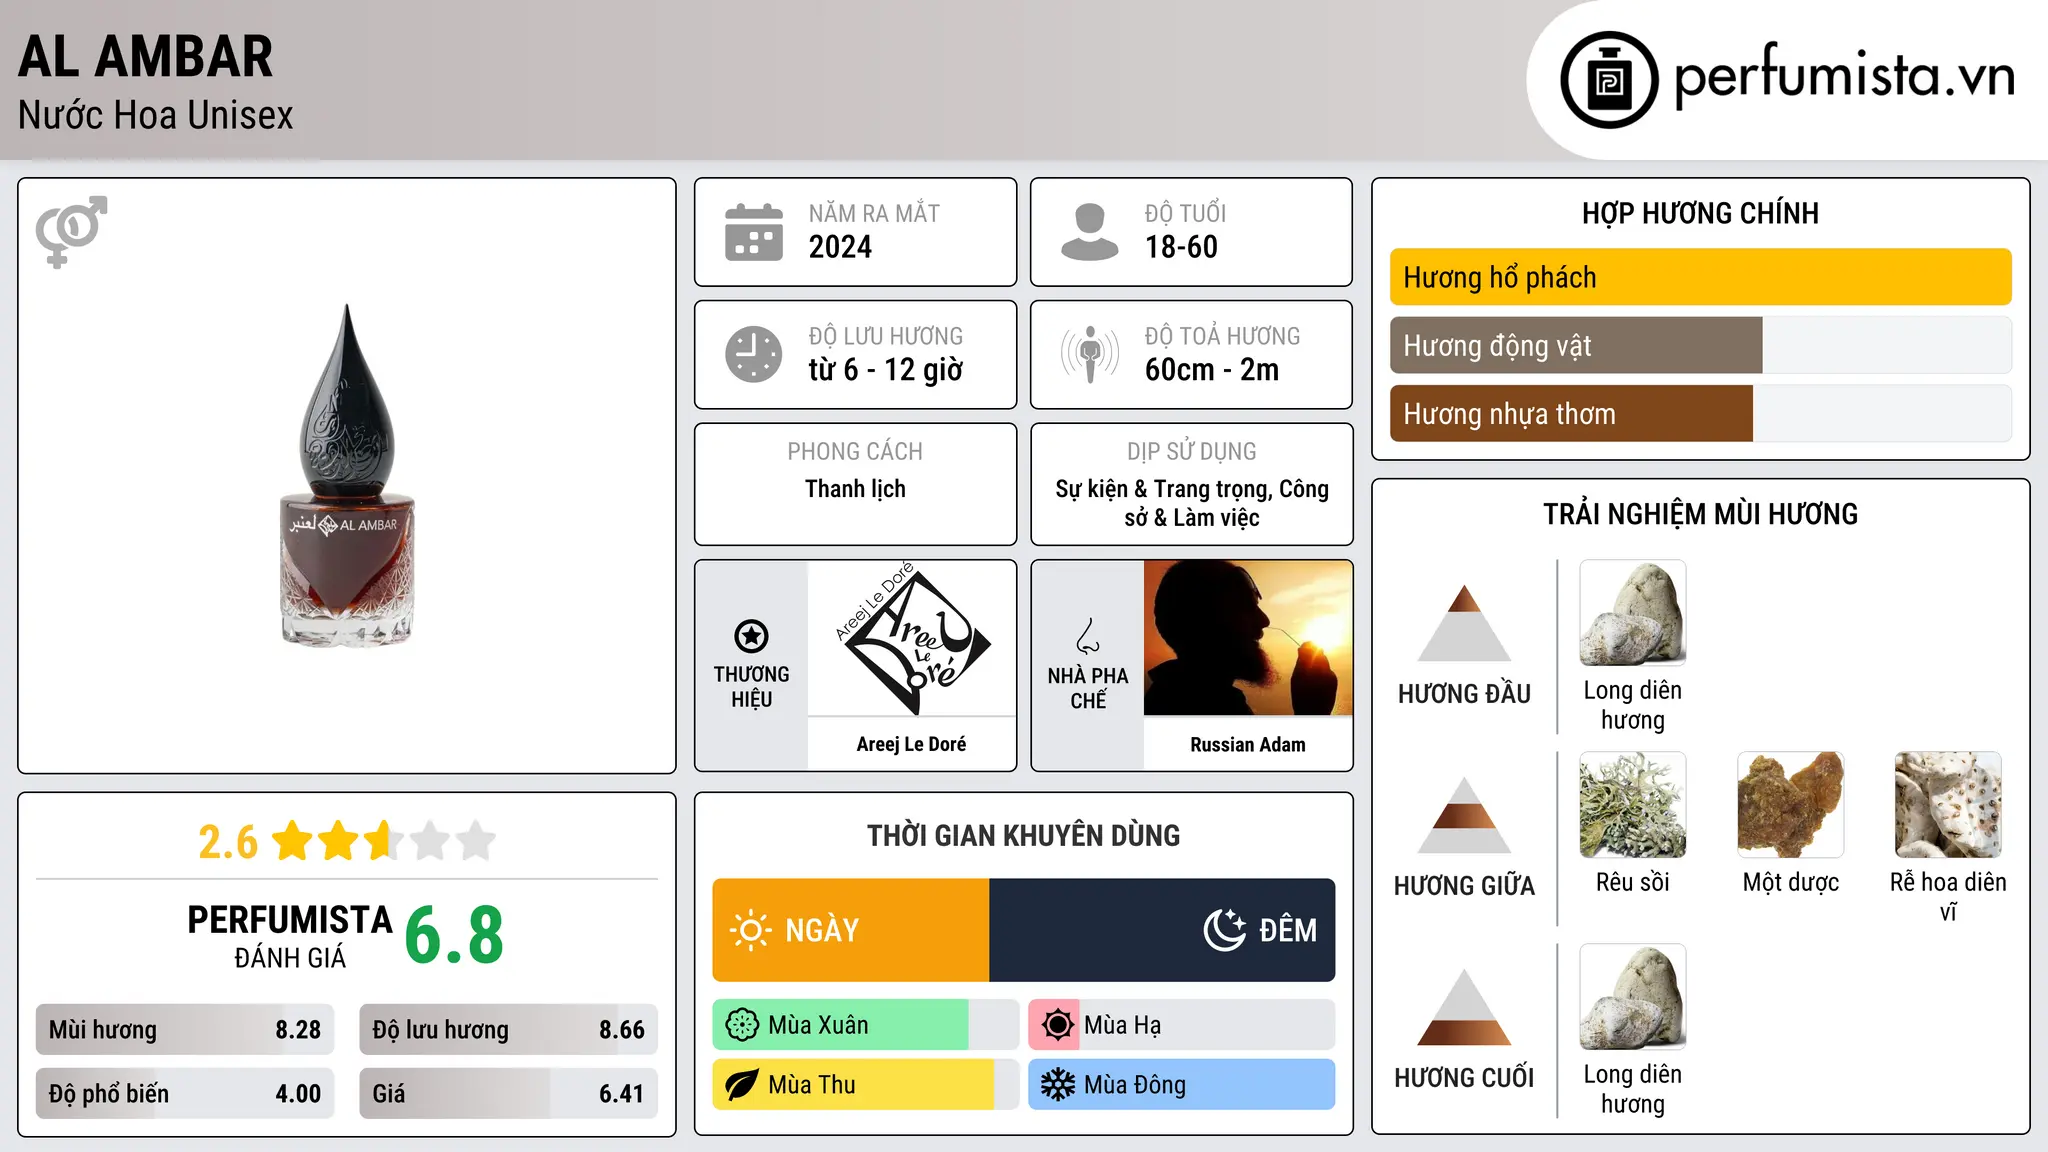
Task: Click the leaf icon for Mùa Thu
Action: click(742, 1085)
